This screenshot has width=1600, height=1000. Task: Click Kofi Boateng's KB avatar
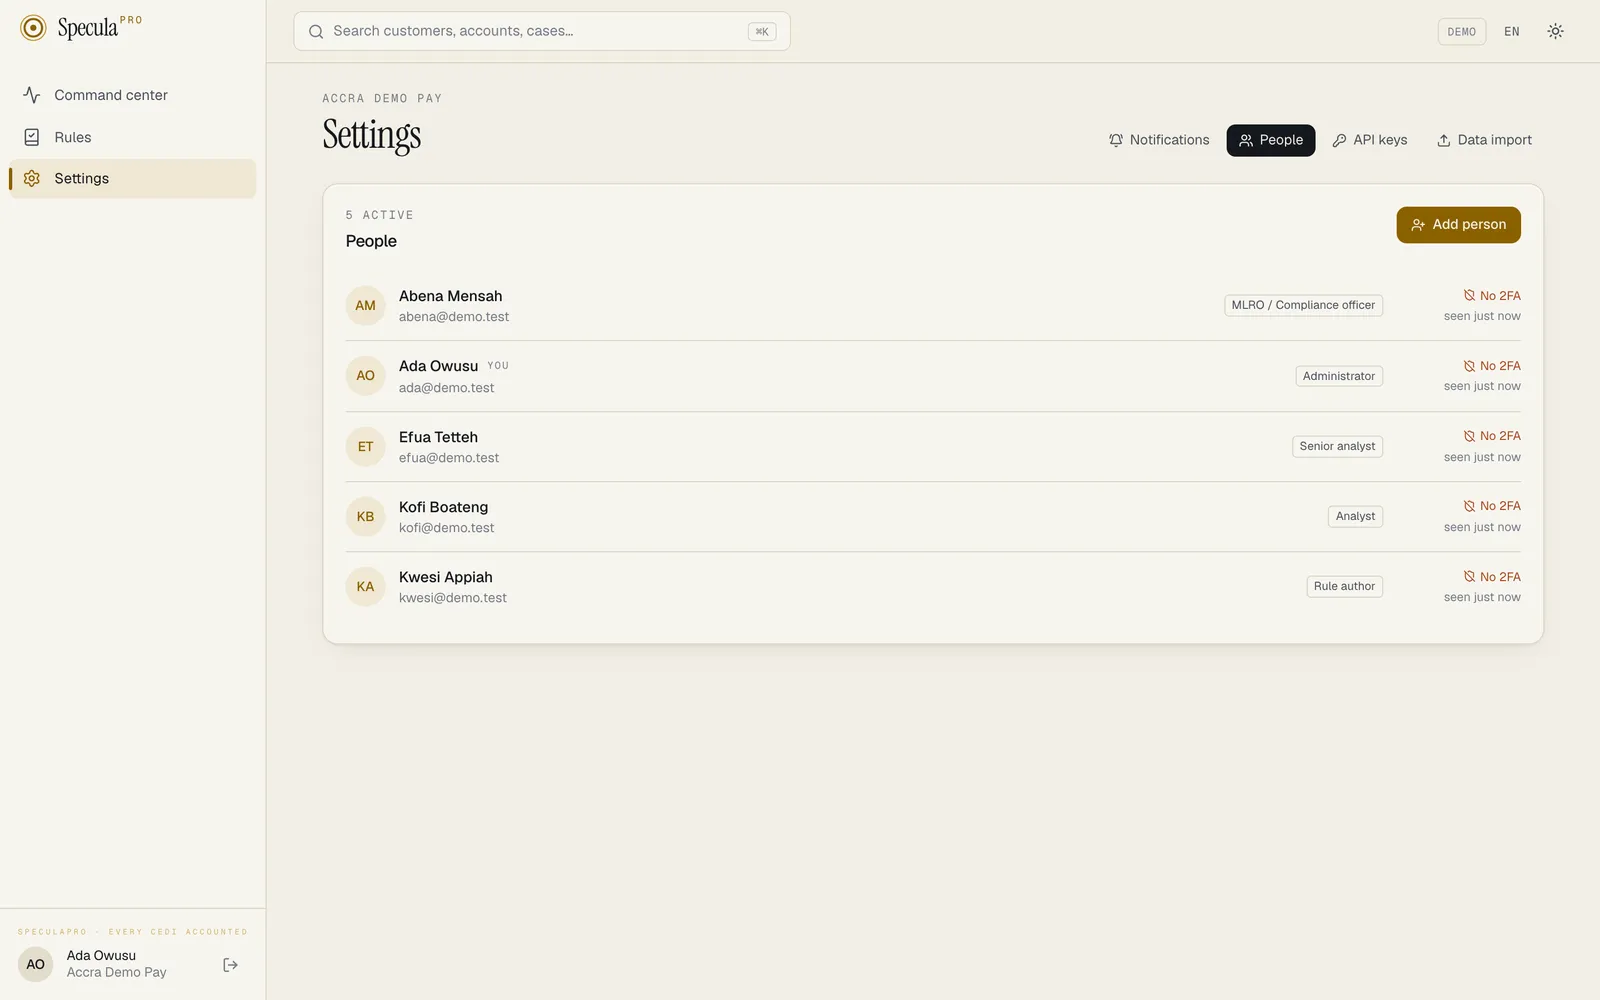coord(365,517)
